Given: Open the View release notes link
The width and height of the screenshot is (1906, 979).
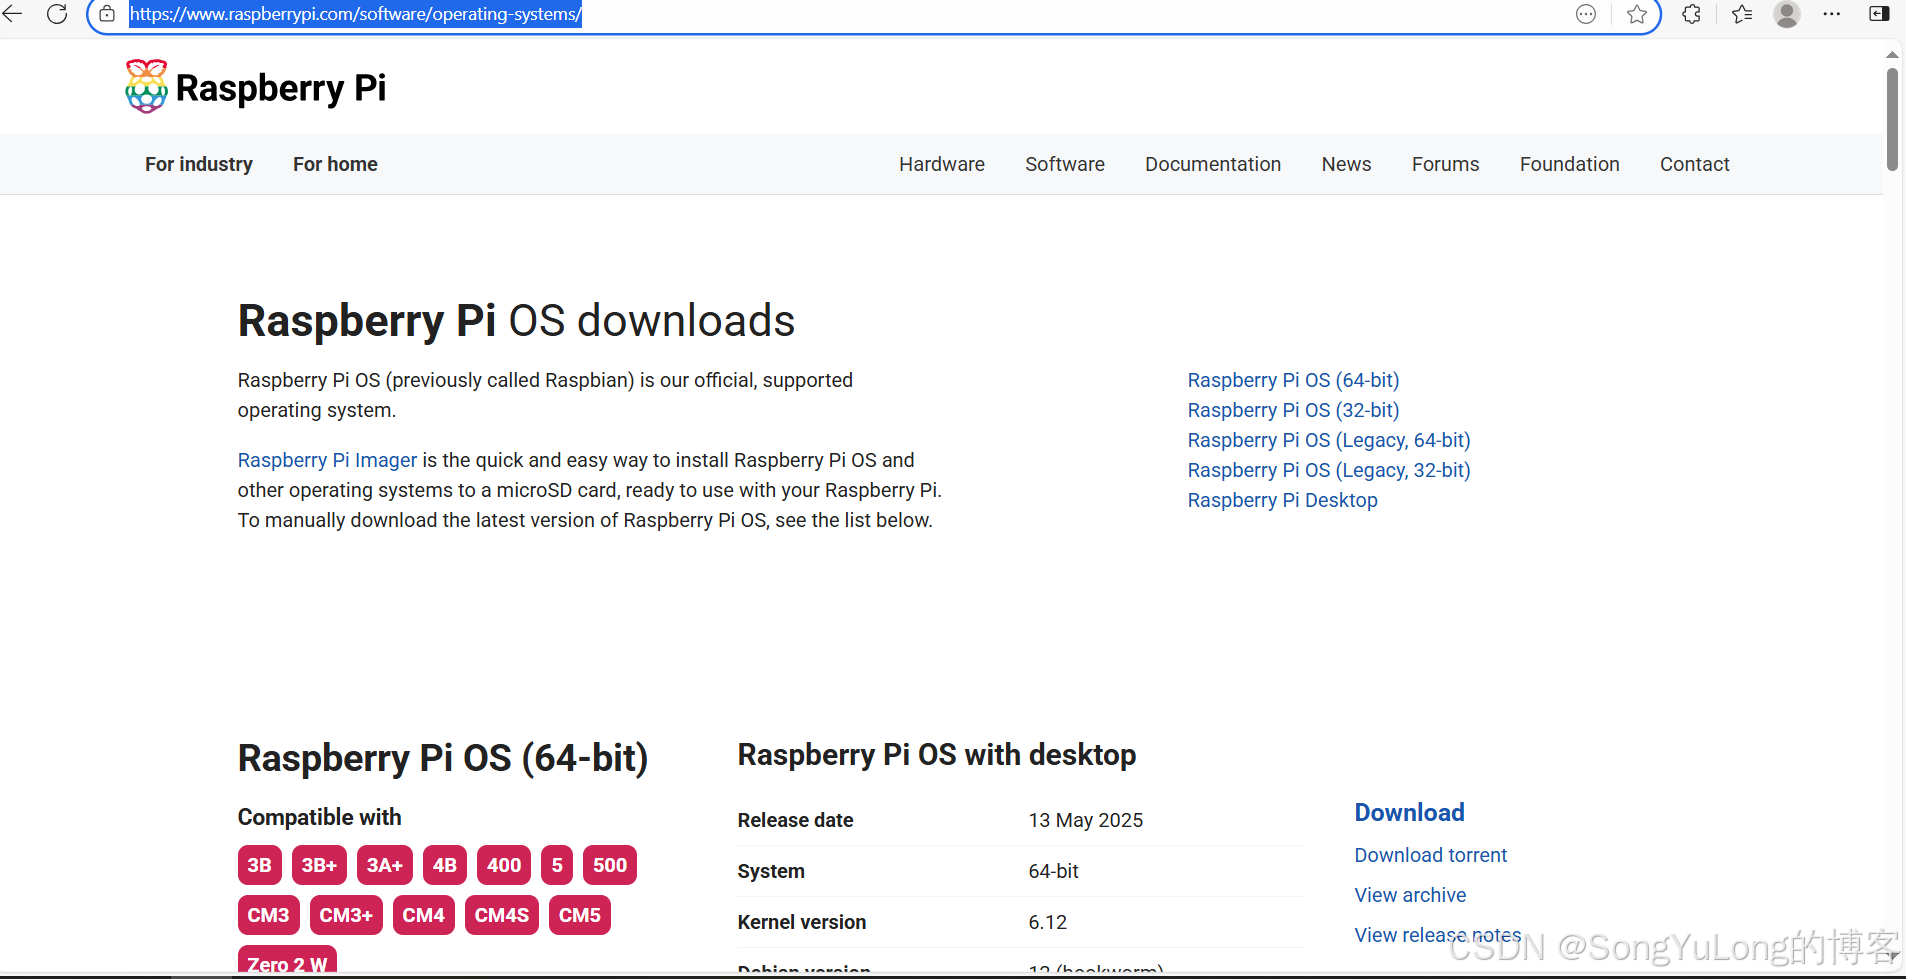Looking at the screenshot, I should tap(1437, 935).
